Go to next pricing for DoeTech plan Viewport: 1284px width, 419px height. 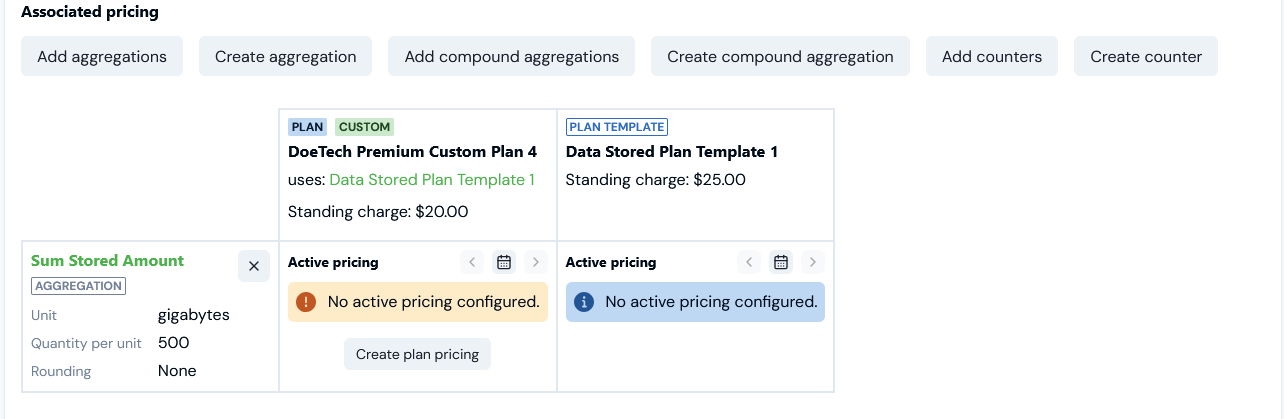pos(536,262)
